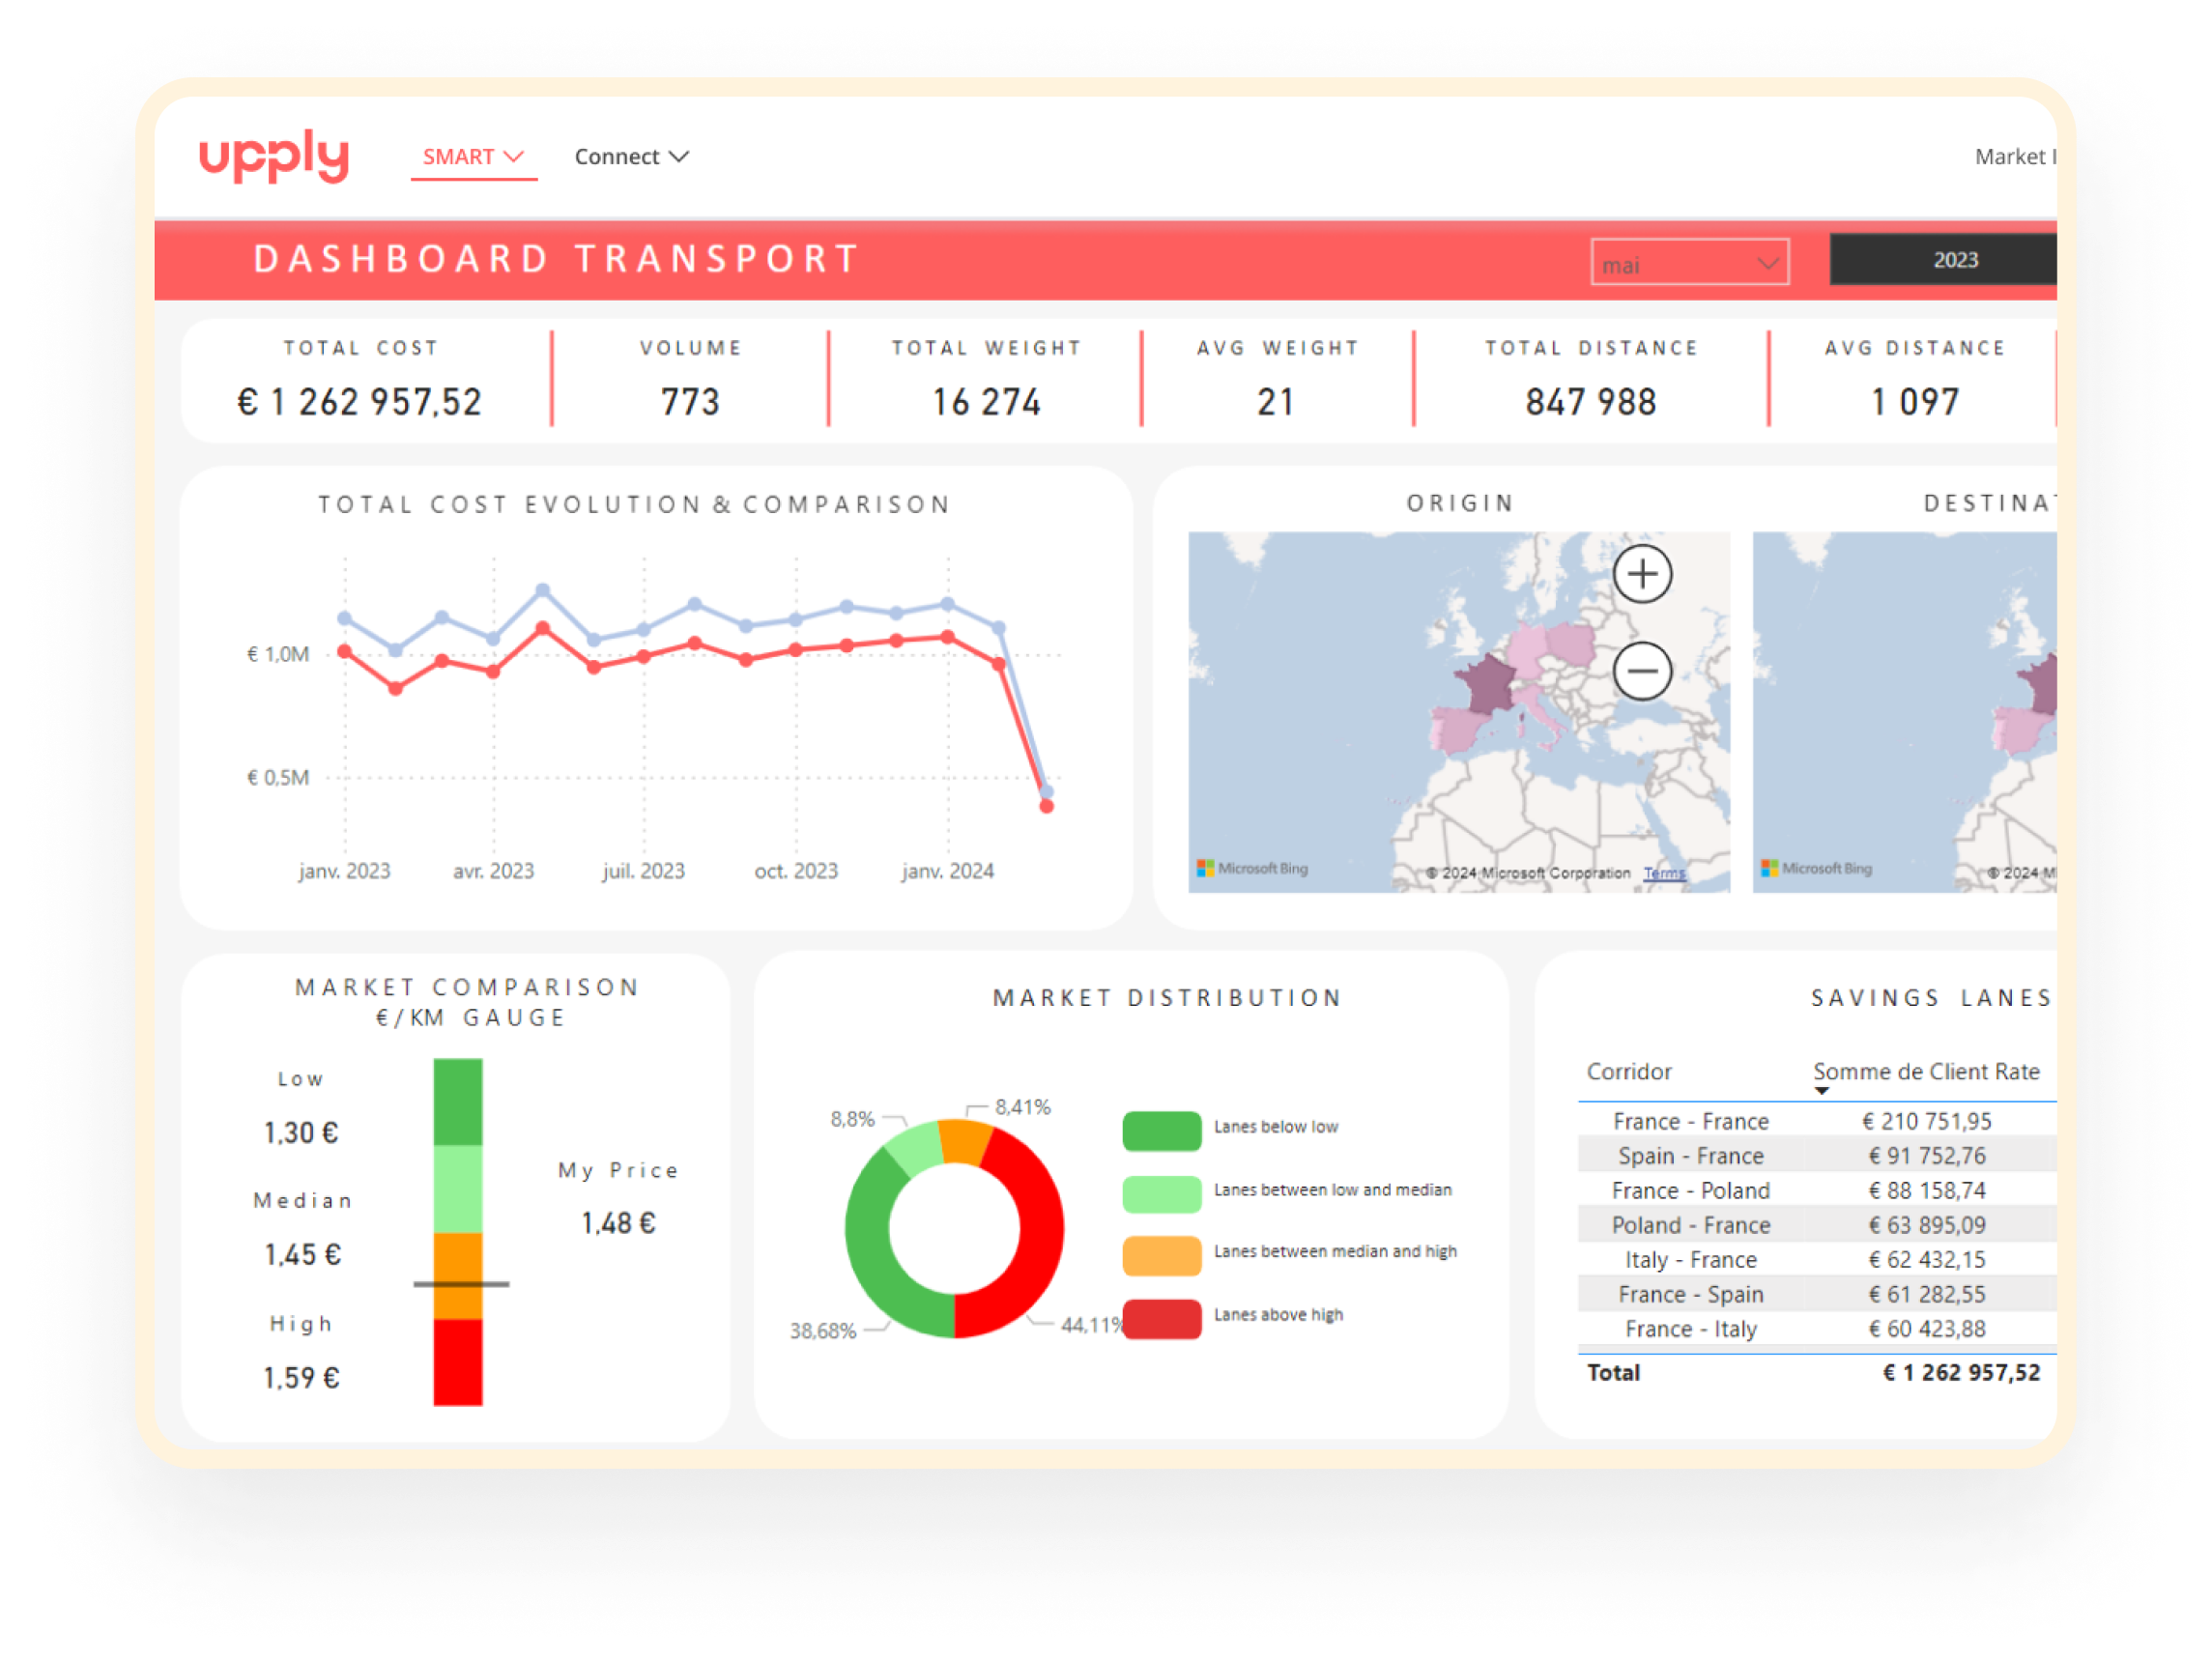Click 'Lanes between median and high' legend icon
This screenshot has width=2212, height=1662.
[1161, 1256]
